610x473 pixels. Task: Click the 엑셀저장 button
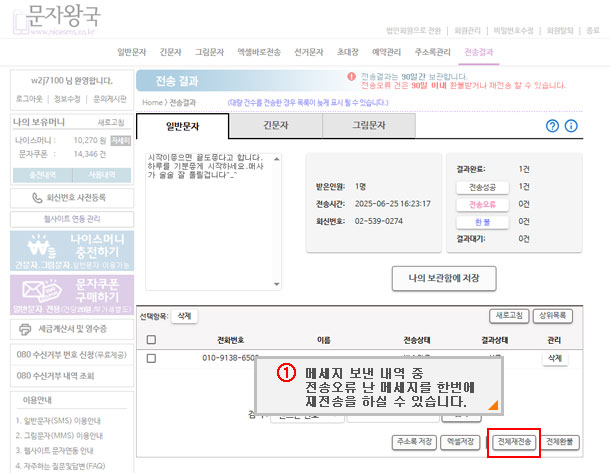pos(461,441)
